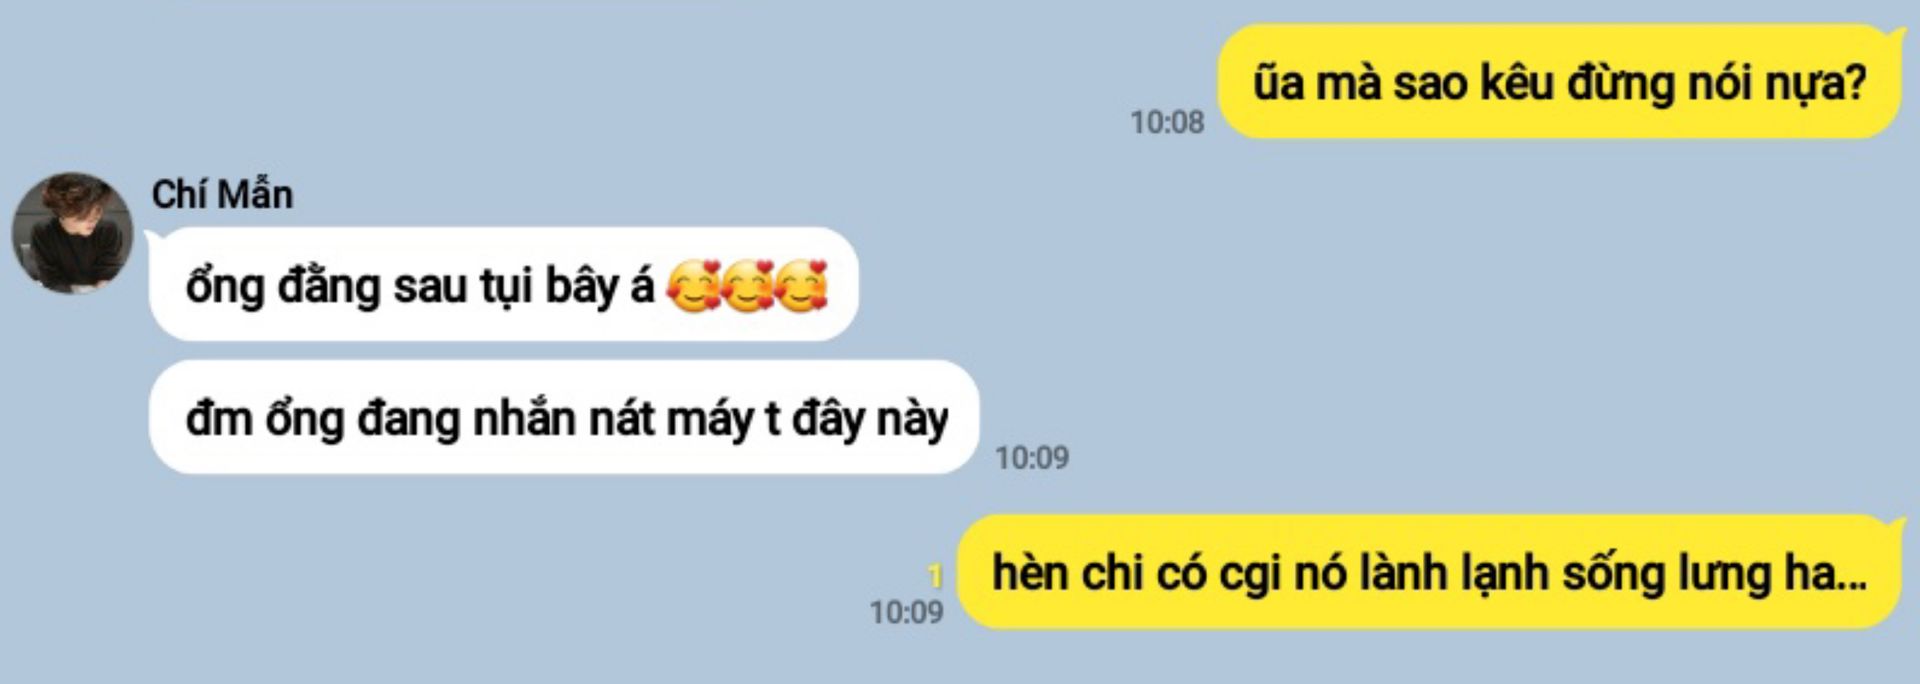Tap the sender name Chí Mẫn

[x=222, y=194]
